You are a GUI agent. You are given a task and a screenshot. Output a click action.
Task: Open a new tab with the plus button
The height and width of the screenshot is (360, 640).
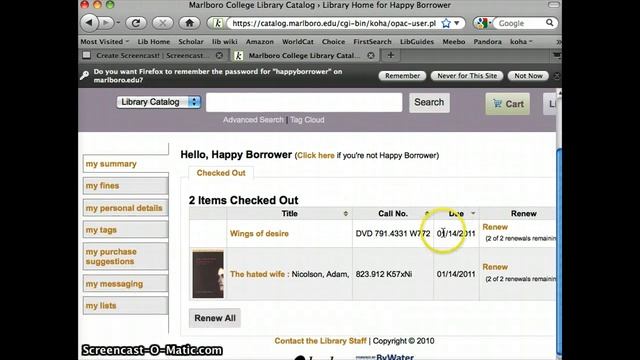(x=391, y=55)
